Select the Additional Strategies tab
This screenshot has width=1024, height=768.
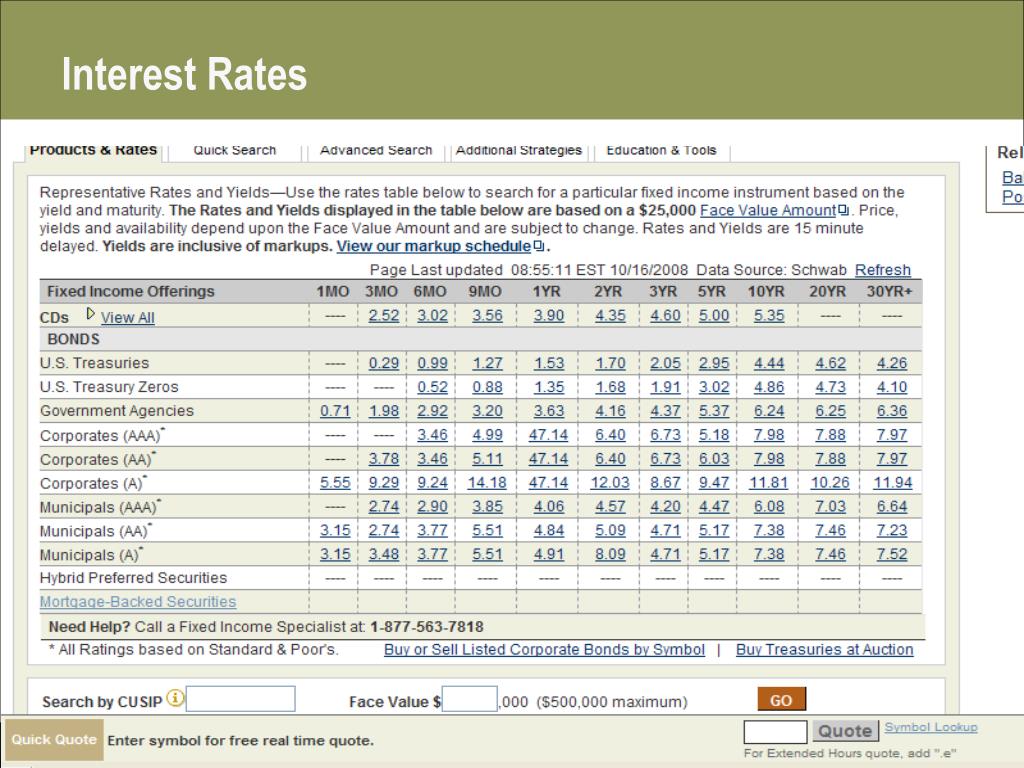(x=519, y=150)
